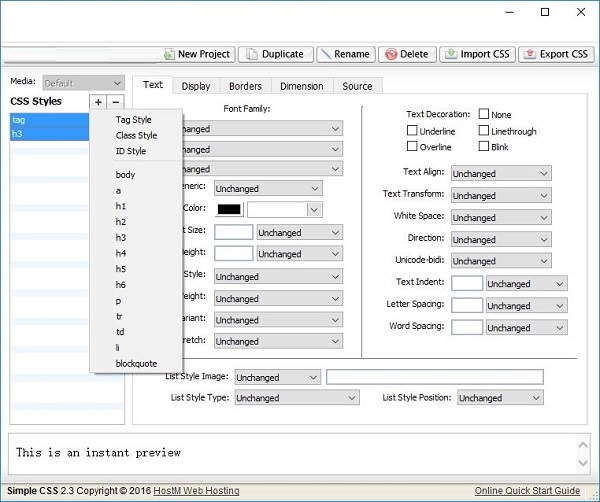Open the Text Align dropdown
The height and width of the screenshot is (502, 600).
tap(501, 173)
